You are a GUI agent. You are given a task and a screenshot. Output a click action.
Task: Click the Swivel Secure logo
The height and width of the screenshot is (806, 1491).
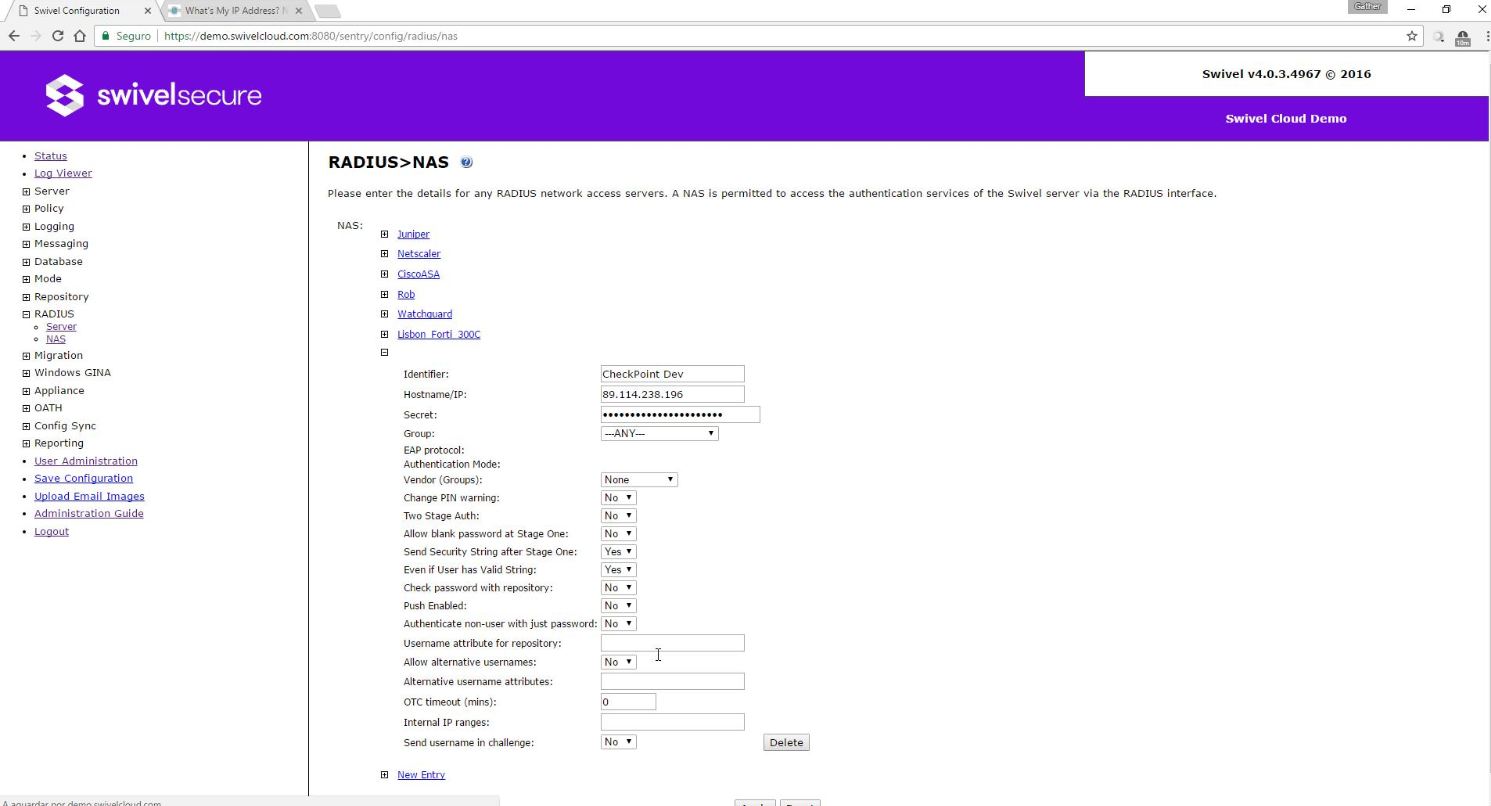click(x=154, y=96)
